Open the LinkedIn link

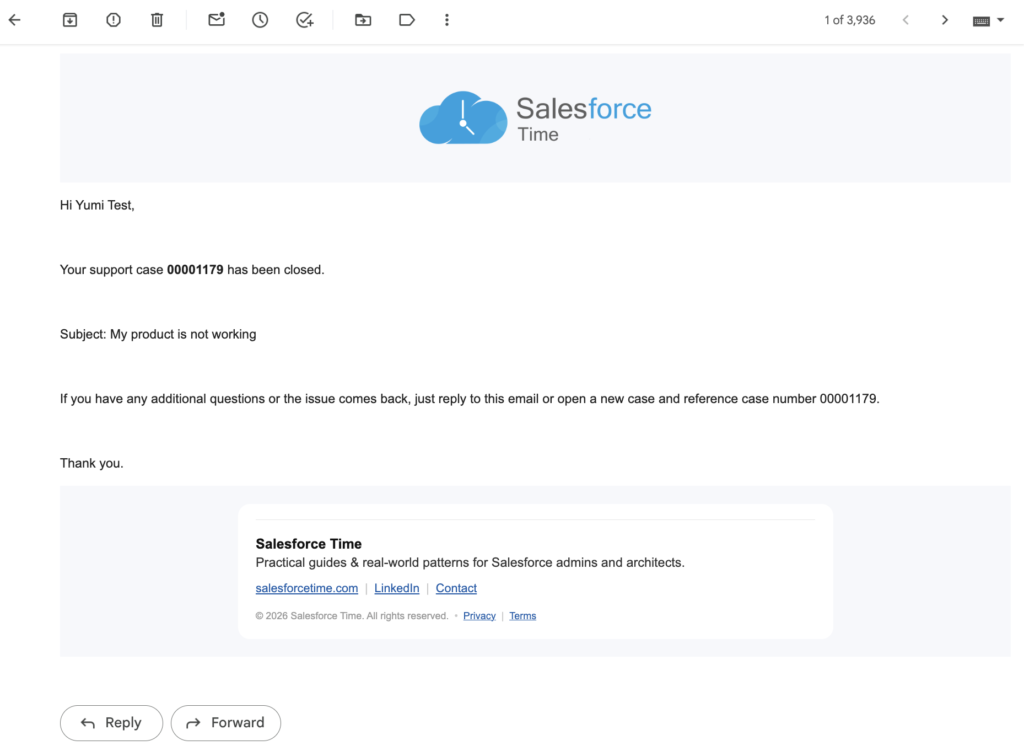[397, 588]
